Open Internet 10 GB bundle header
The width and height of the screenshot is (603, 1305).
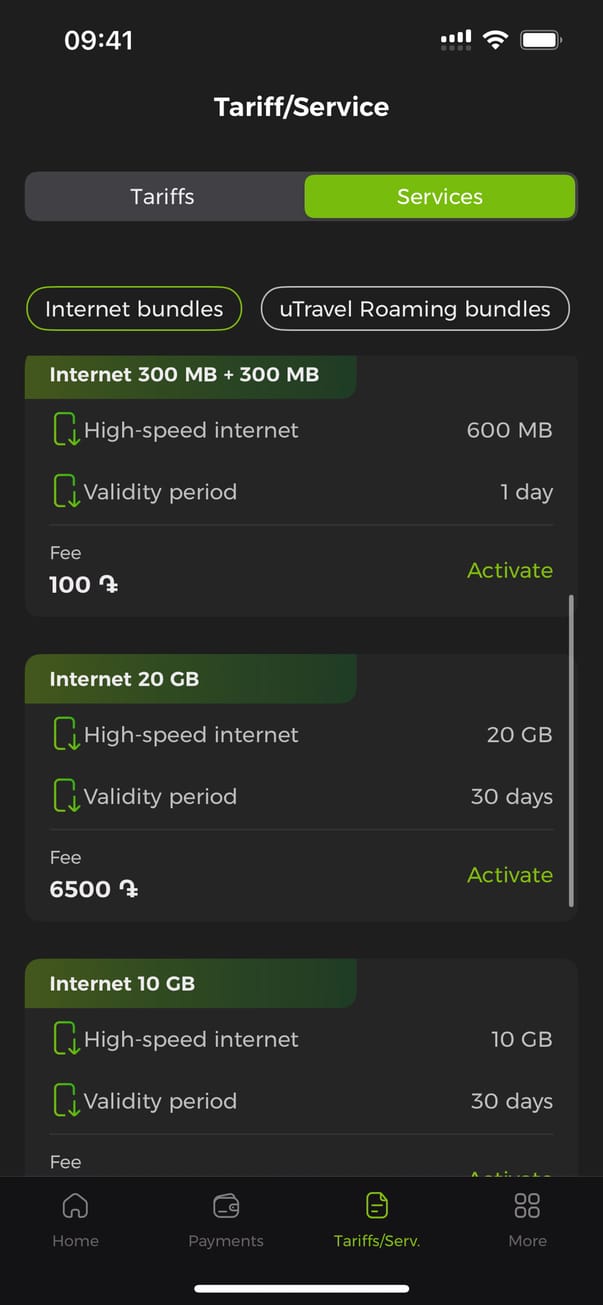tap(190, 984)
